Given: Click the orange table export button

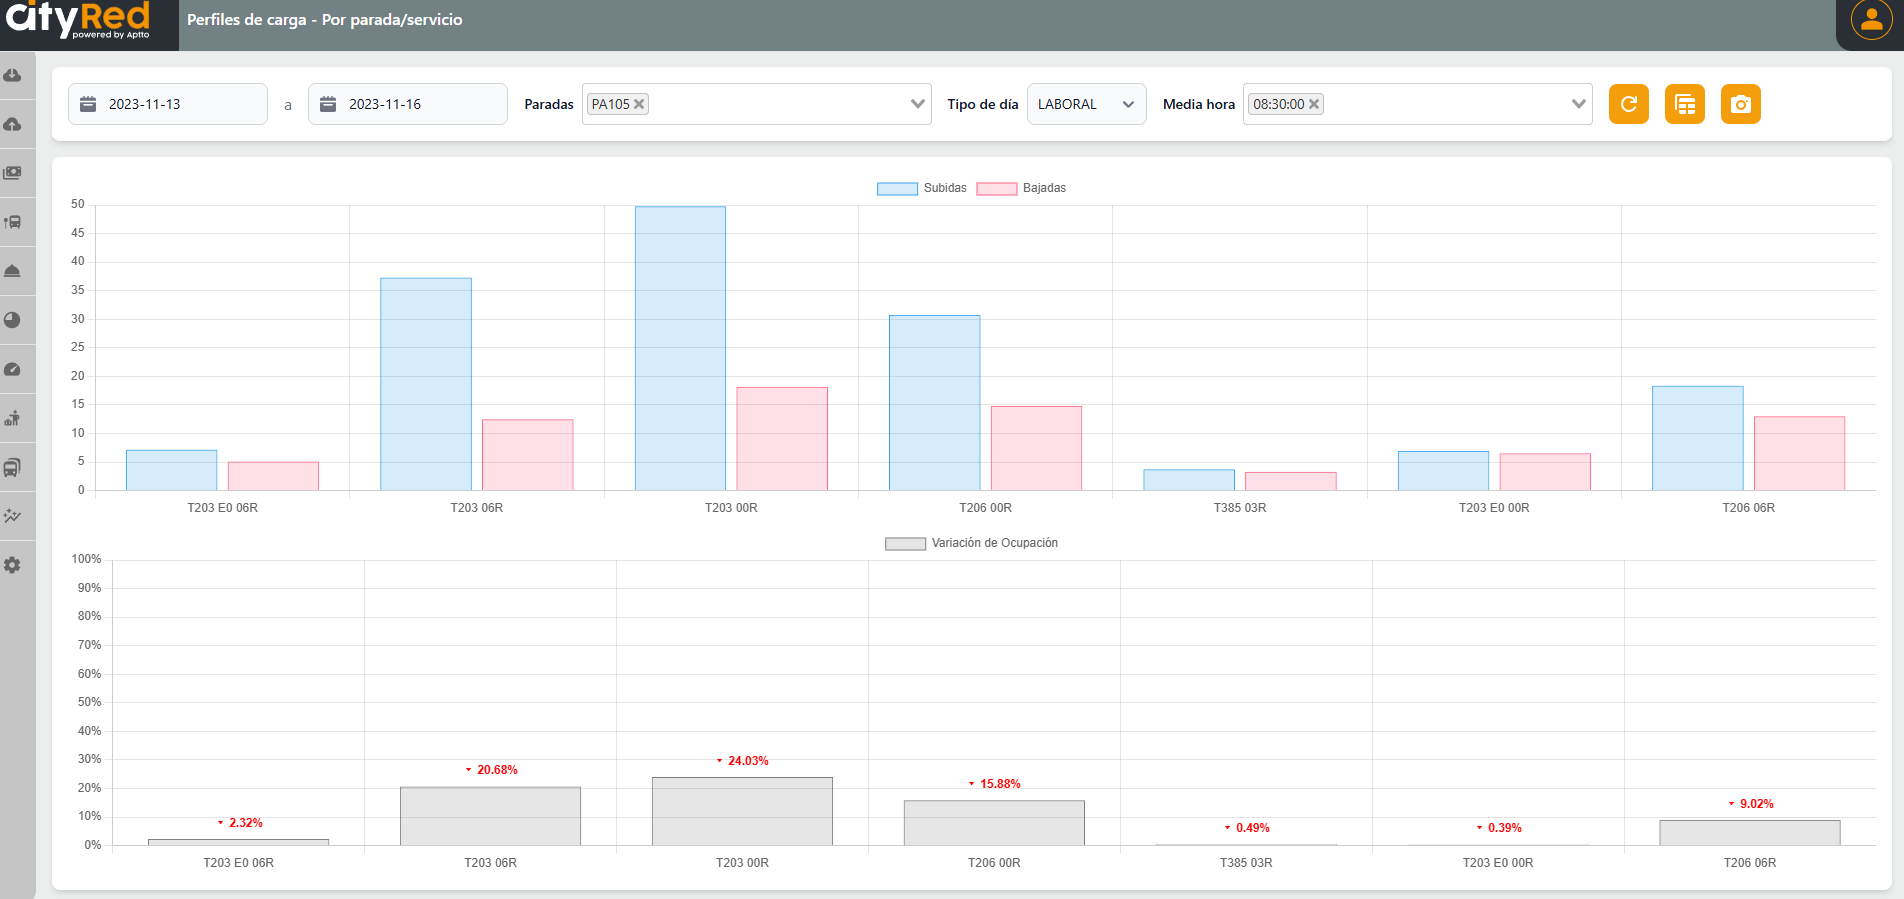Looking at the screenshot, I should click(x=1684, y=104).
